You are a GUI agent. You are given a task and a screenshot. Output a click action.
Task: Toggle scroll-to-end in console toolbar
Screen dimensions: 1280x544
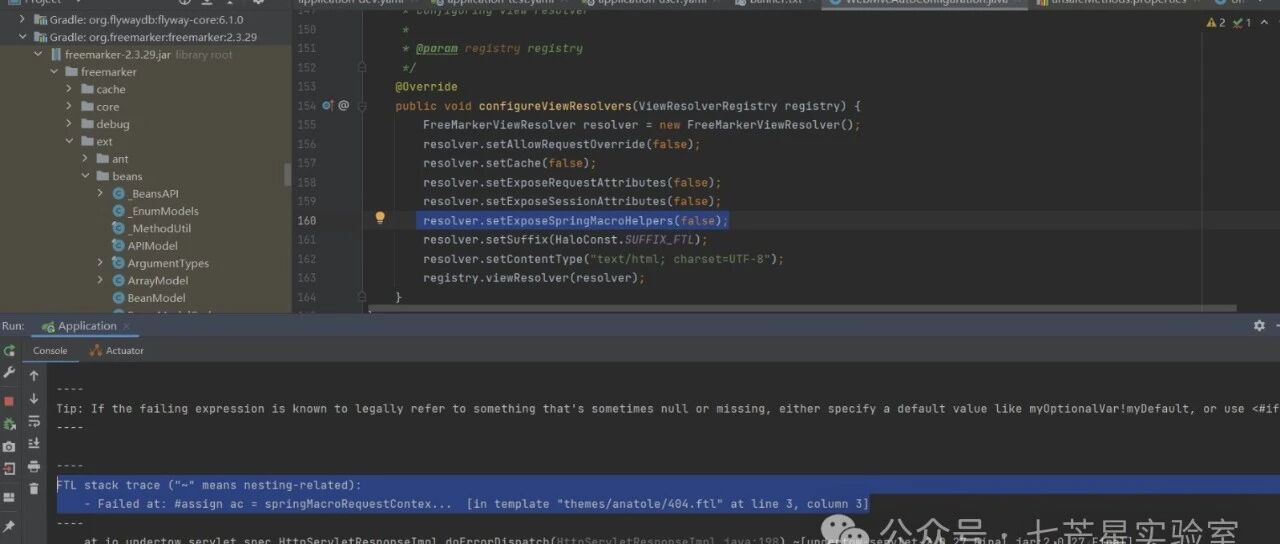click(x=34, y=443)
